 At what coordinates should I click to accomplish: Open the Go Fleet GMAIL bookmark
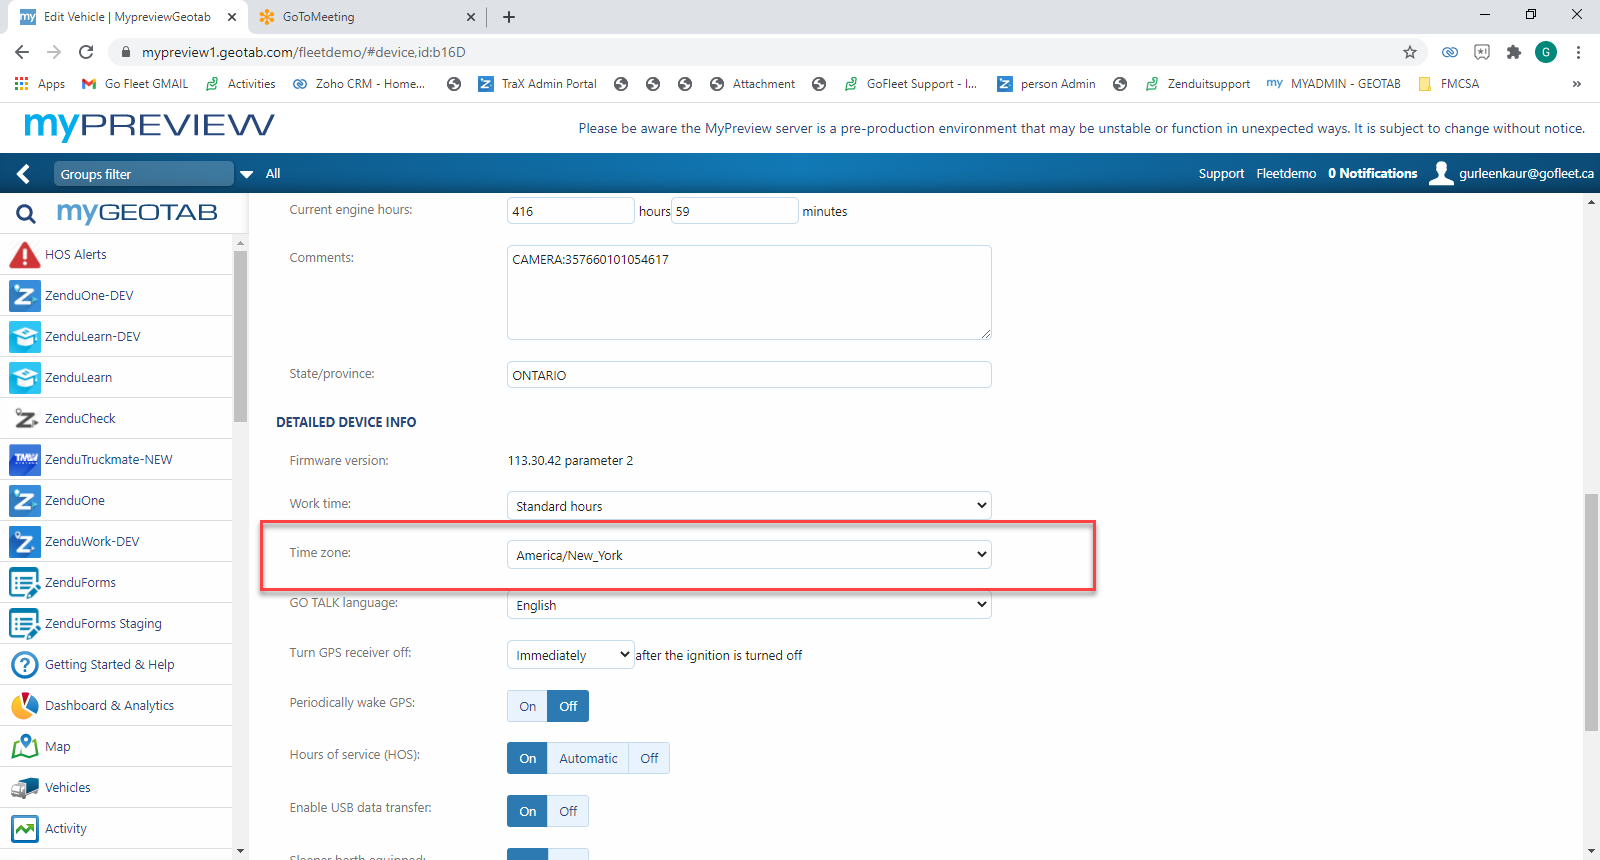tap(135, 84)
